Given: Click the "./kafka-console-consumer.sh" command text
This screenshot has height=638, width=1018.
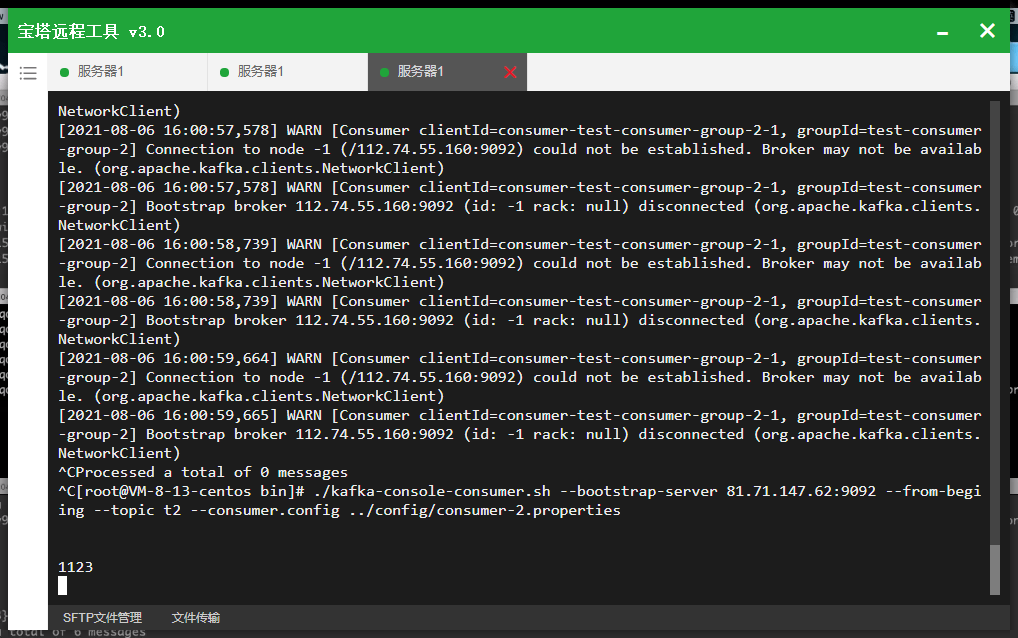Looking at the screenshot, I should point(432,491).
